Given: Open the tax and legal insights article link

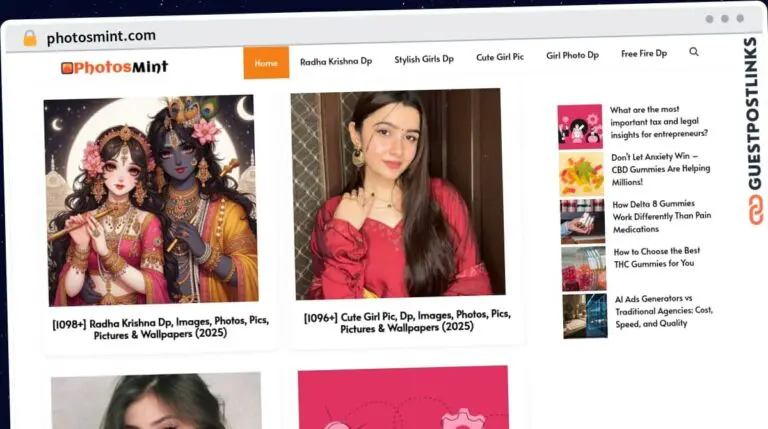Looking at the screenshot, I should click(659, 122).
